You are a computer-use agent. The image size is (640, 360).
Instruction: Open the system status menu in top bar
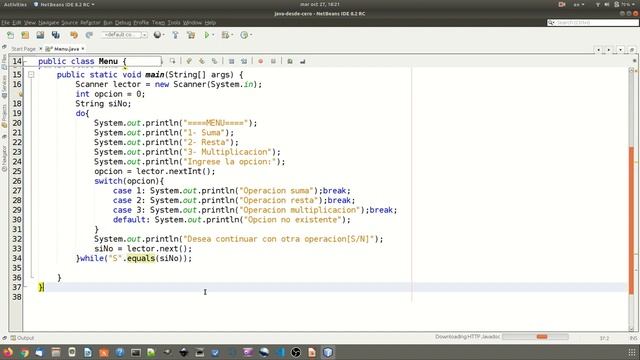point(616,4)
